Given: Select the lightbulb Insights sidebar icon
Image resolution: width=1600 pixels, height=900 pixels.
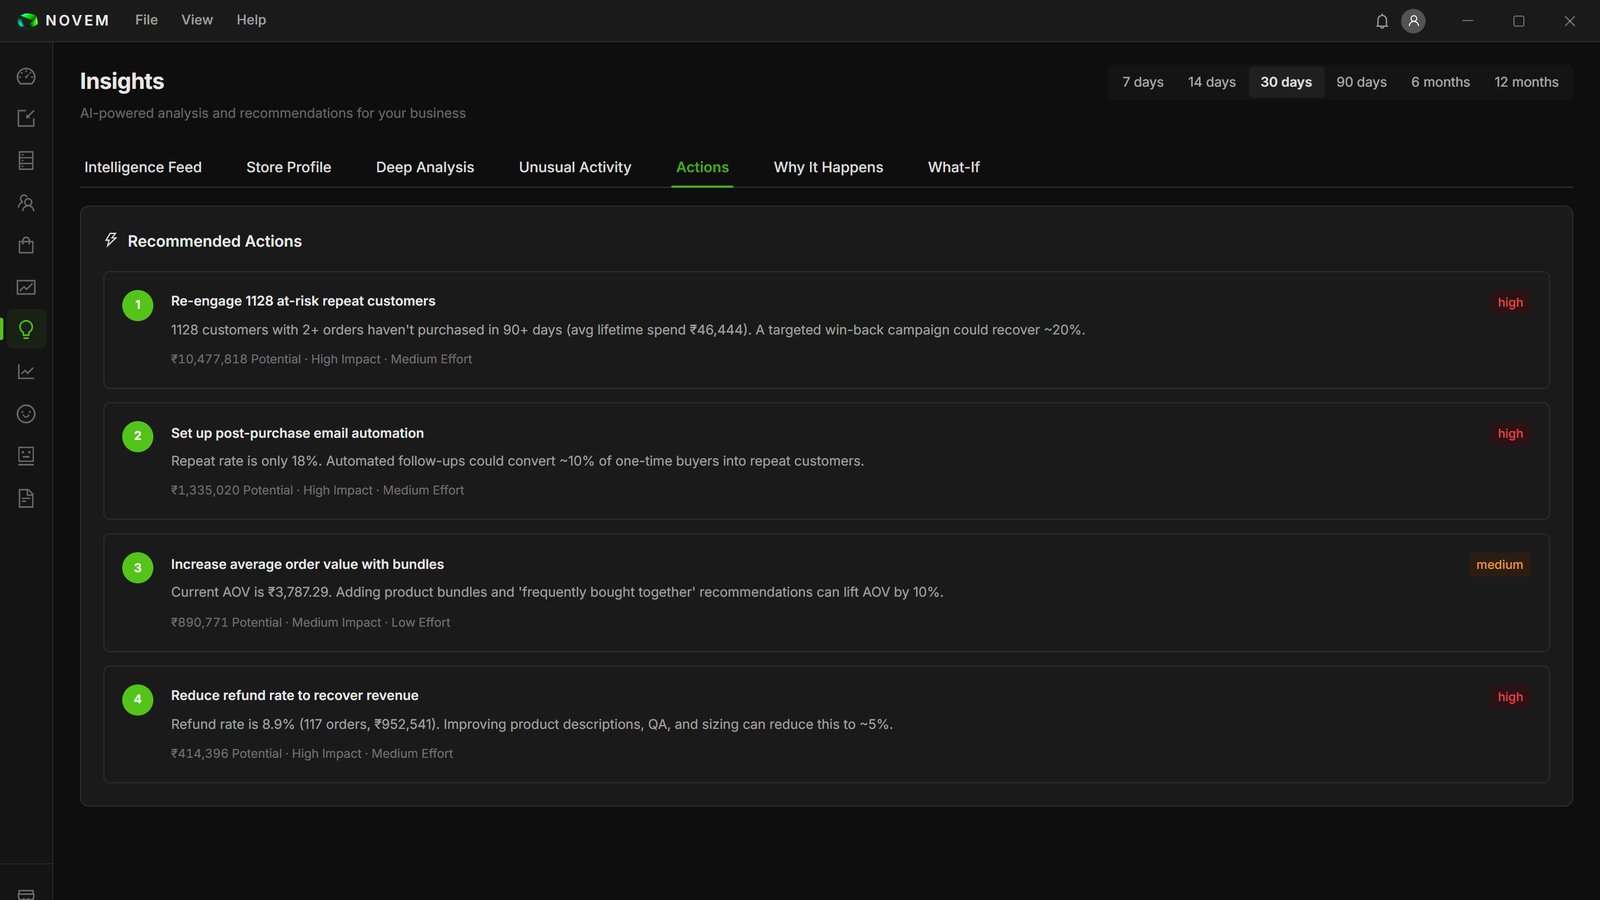Looking at the screenshot, I should [x=26, y=329].
